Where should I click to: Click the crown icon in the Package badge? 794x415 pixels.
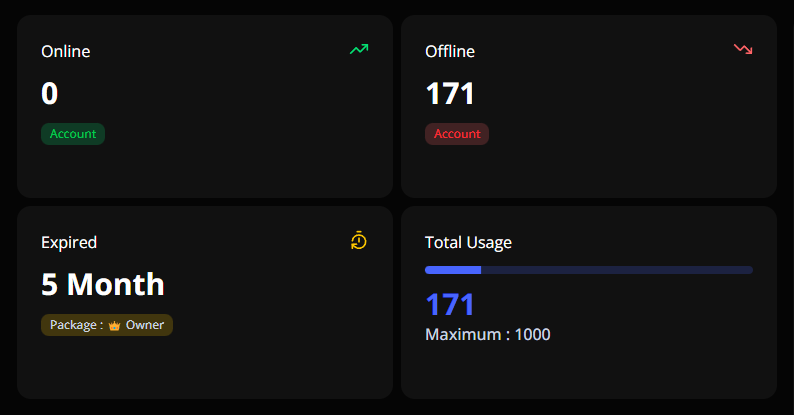[114, 325]
